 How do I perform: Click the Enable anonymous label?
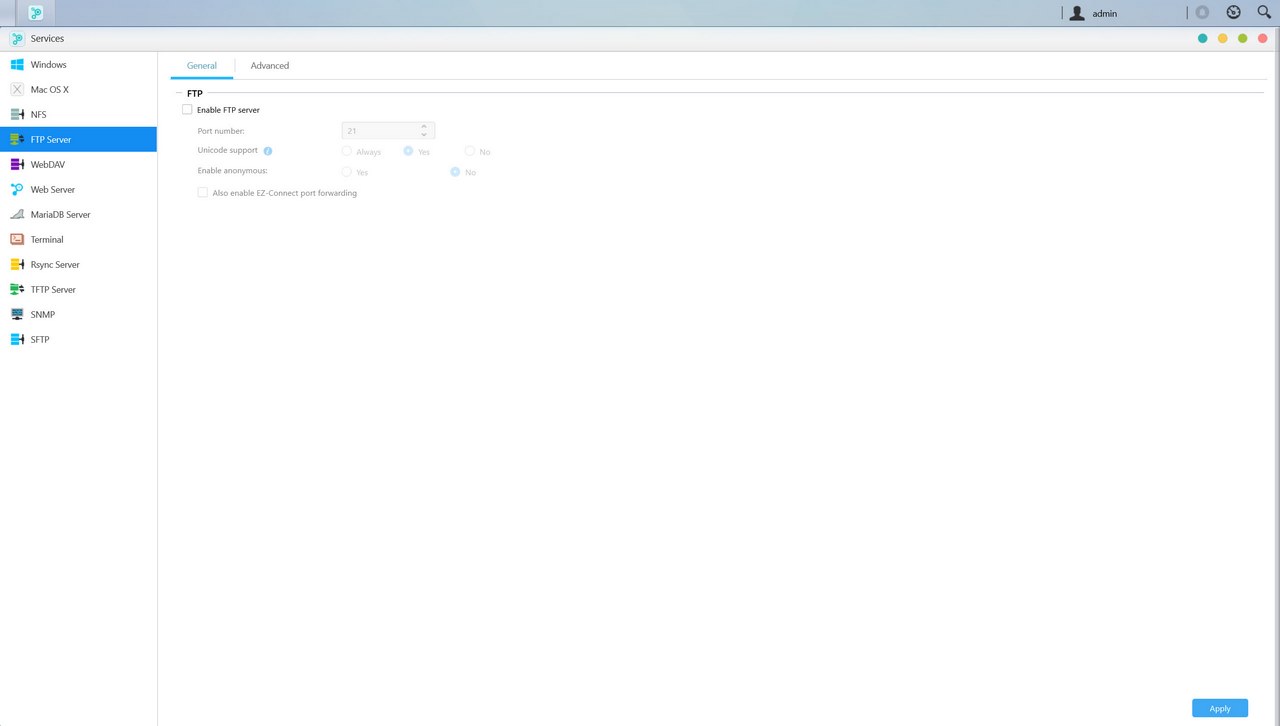tap(232, 171)
